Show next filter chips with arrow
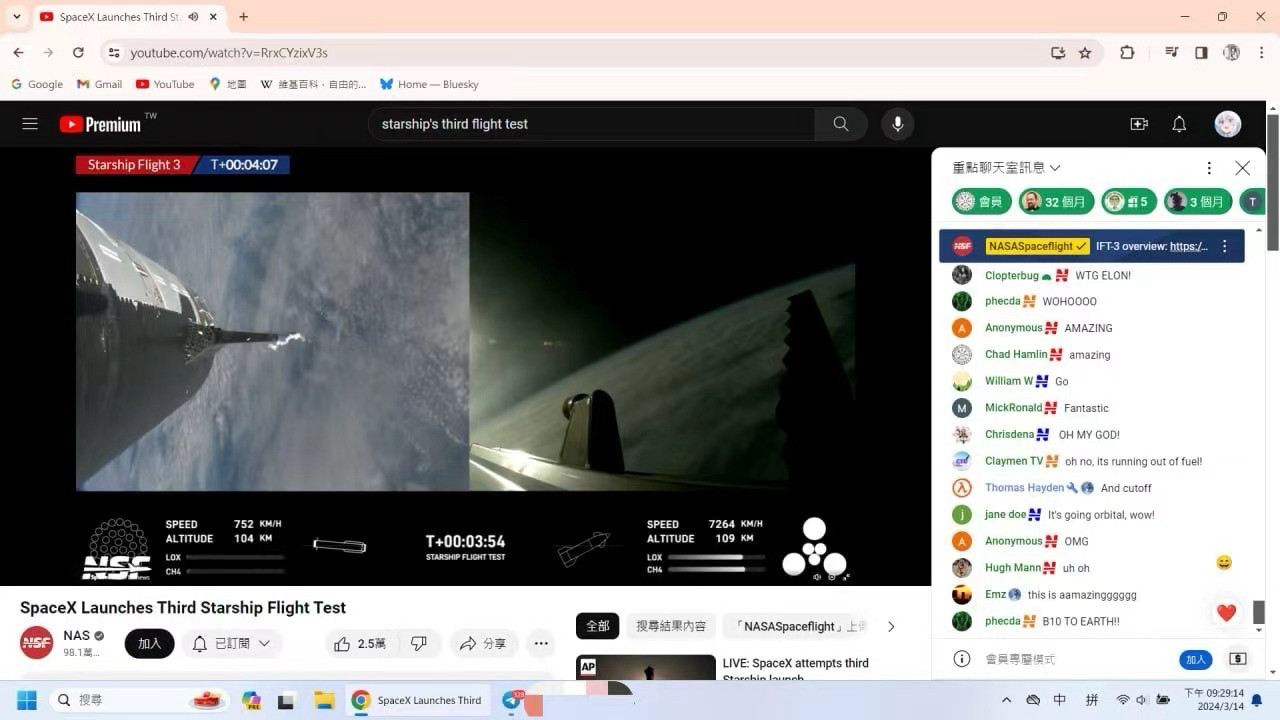Viewport: 1280px width, 720px height. [x=891, y=626]
